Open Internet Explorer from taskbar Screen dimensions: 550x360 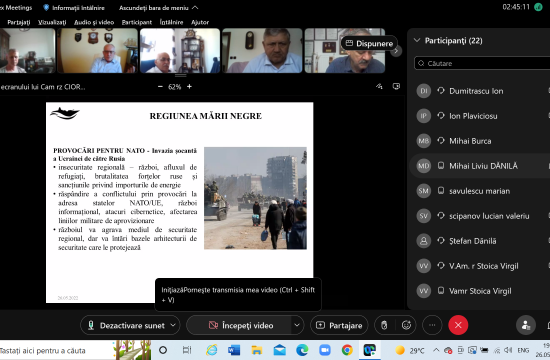pyautogui.click(x=212, y=350)
